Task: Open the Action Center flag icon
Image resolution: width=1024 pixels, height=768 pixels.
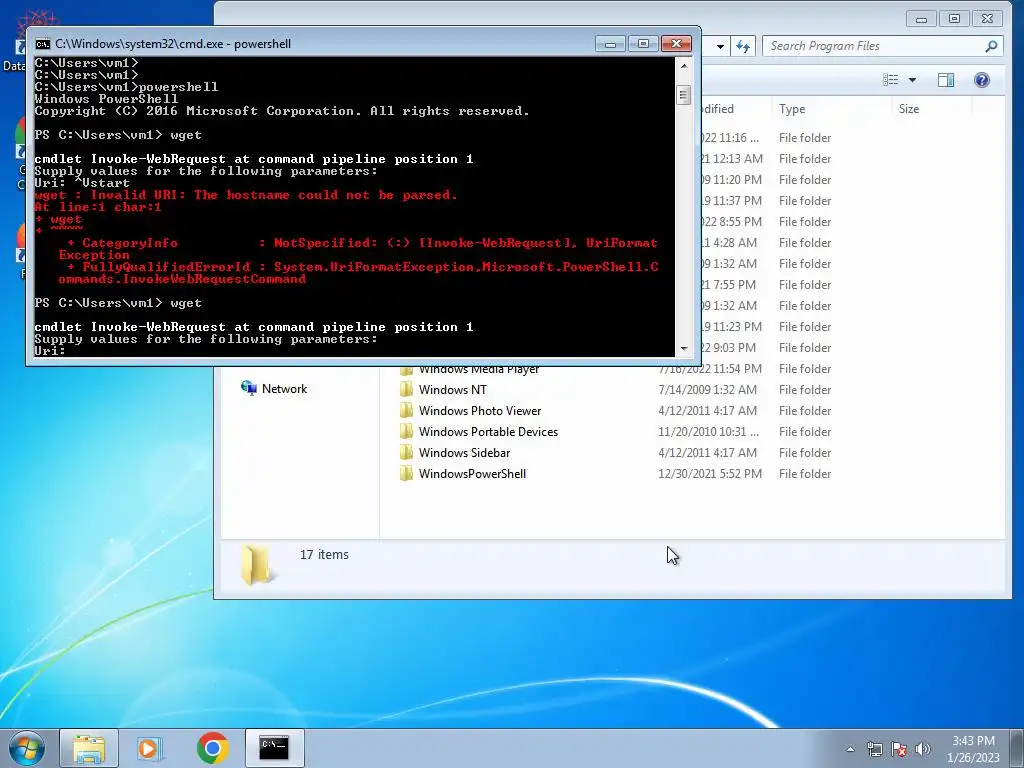Action: pyautogui.click(x=899, y=749)
